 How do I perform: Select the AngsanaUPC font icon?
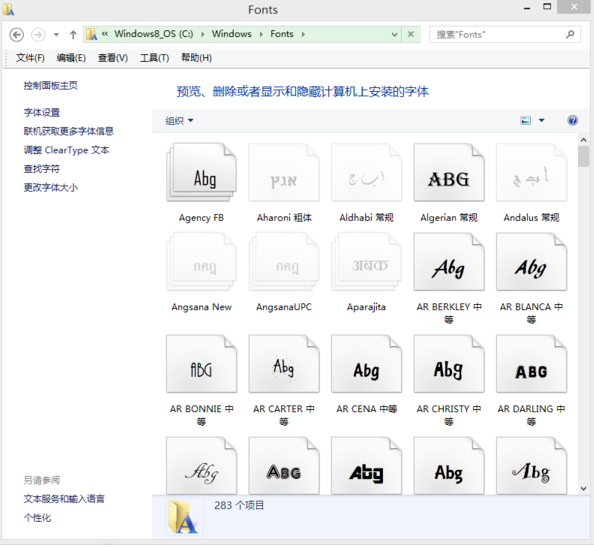(284, 262)
